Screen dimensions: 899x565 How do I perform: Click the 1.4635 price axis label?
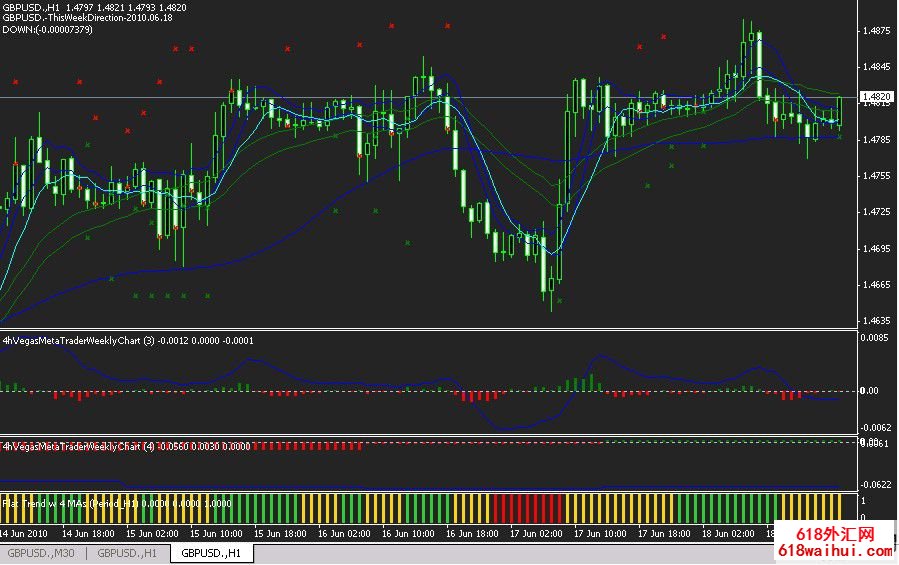click(x=877, y=321)
